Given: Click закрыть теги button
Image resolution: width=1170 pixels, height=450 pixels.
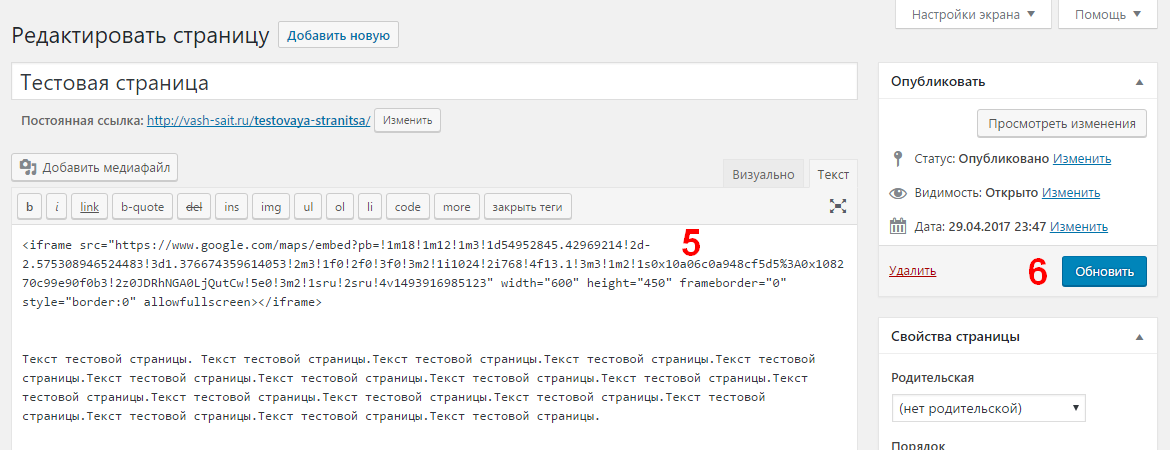Looking at the screenshot, I should point(528,207).
